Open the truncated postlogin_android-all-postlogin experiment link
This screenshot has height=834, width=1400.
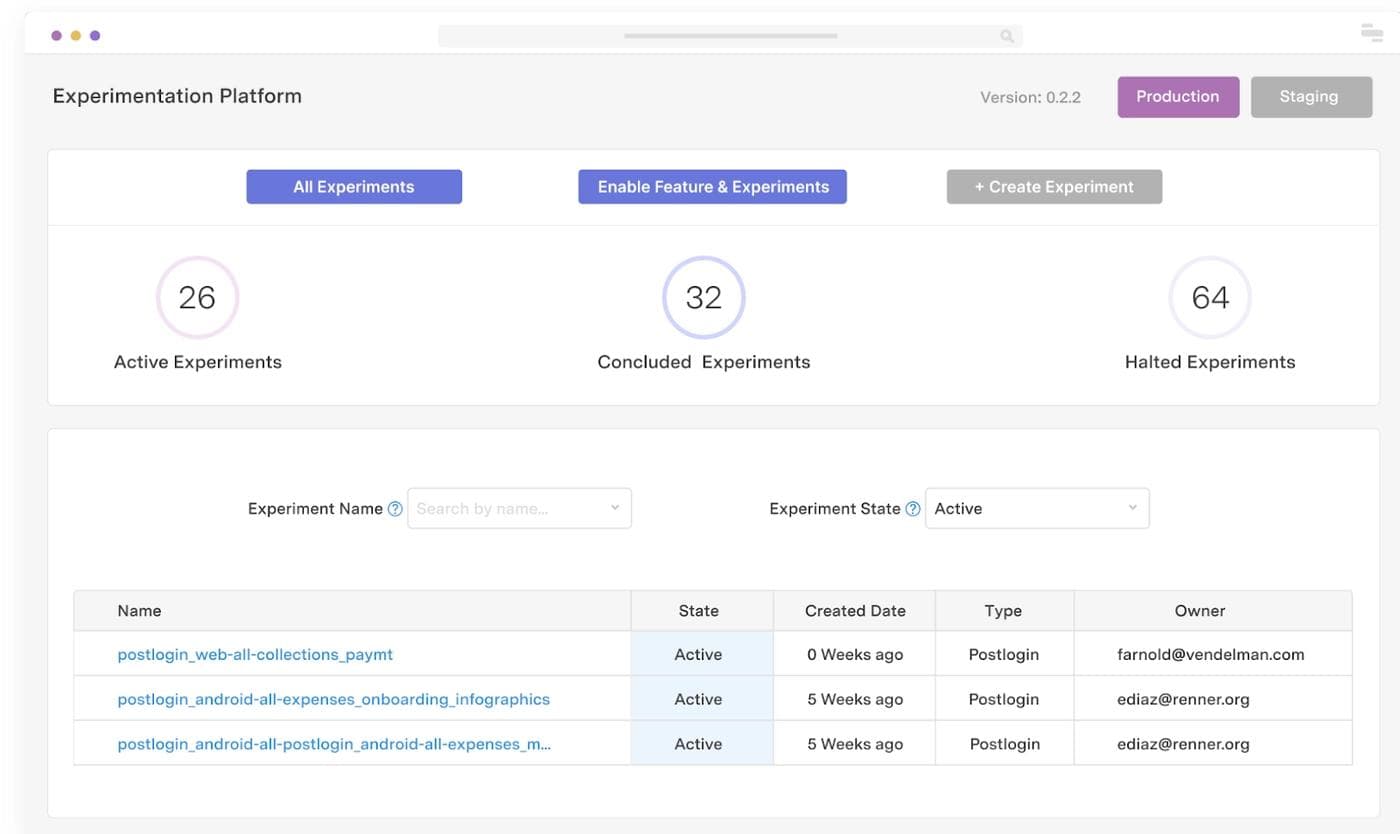click(333, 744)
